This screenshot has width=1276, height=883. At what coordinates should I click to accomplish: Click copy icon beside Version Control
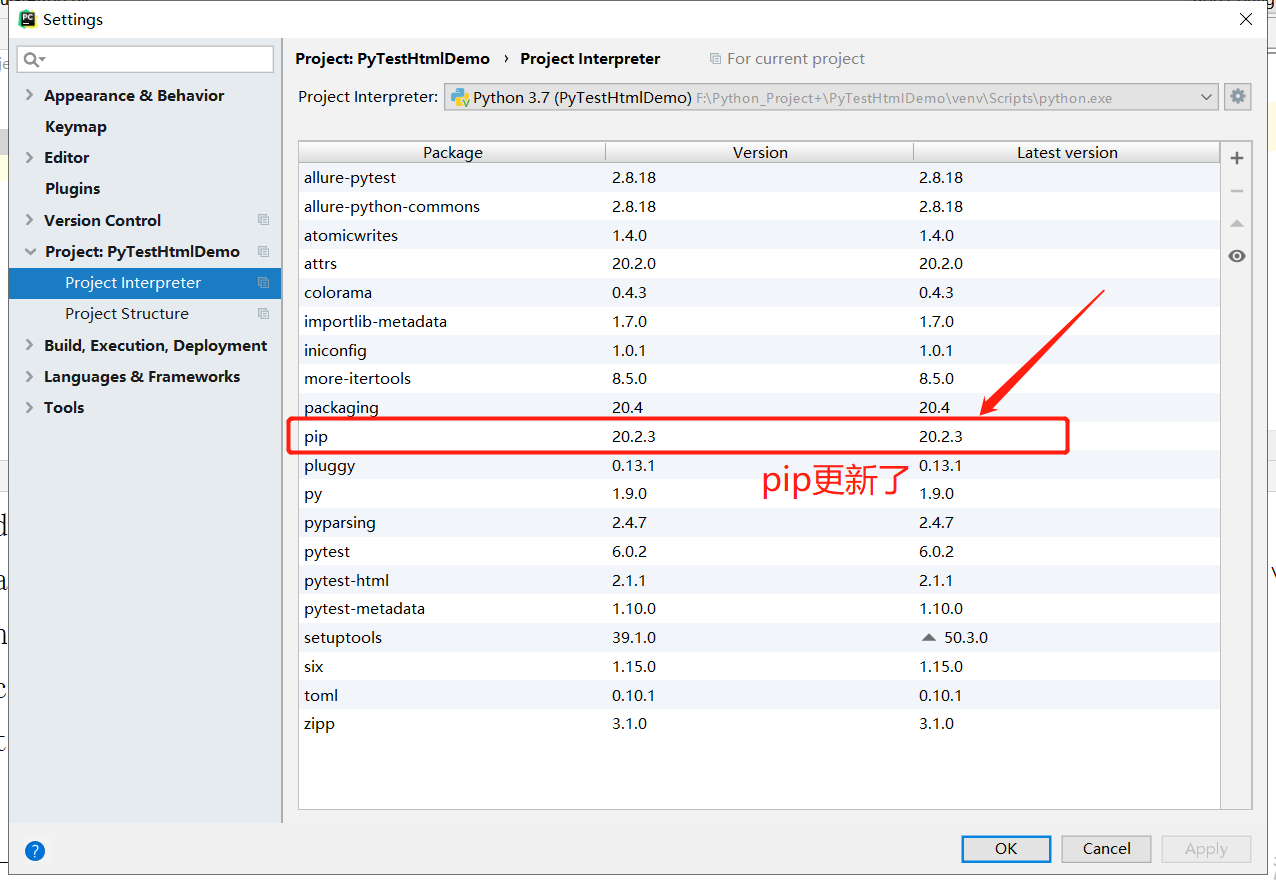click(263, 220)
